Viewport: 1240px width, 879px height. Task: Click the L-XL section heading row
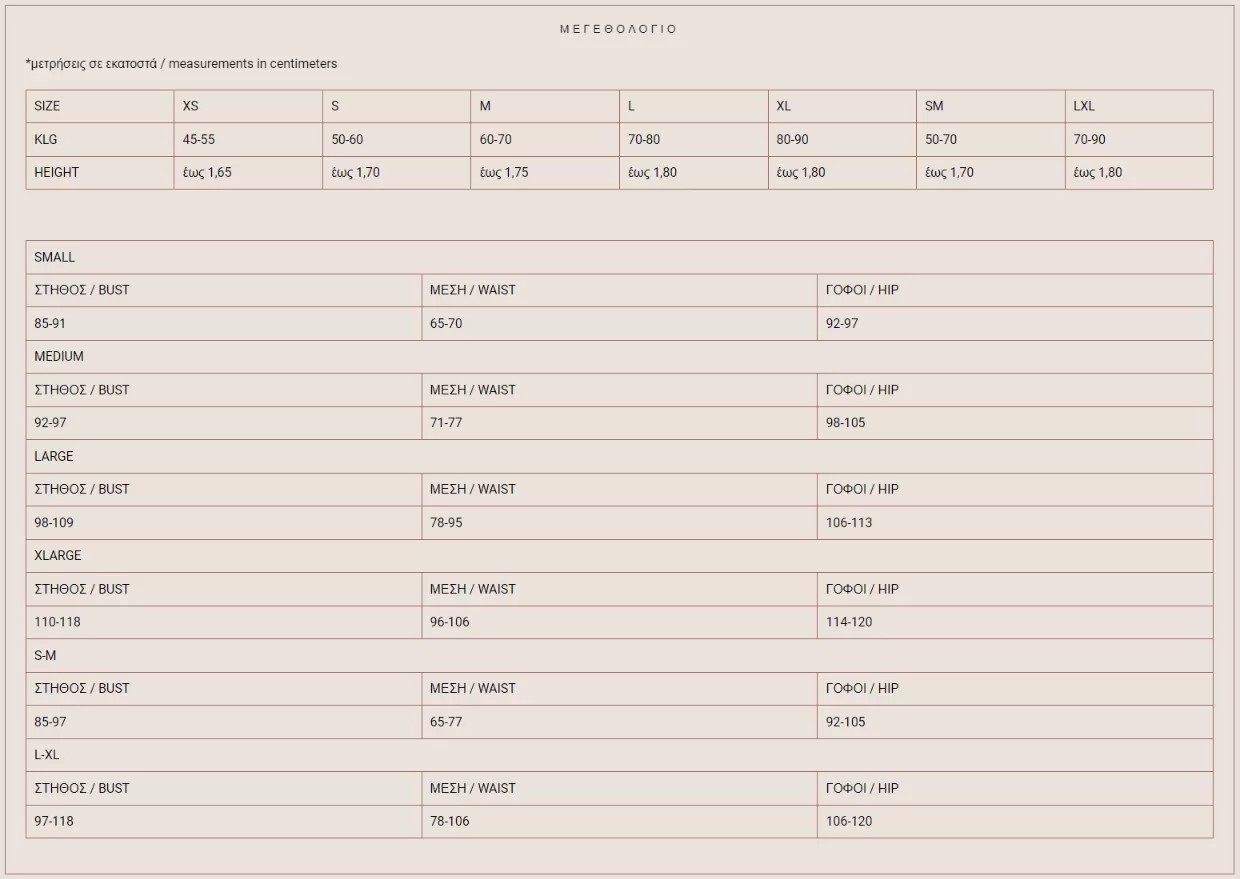47,754
